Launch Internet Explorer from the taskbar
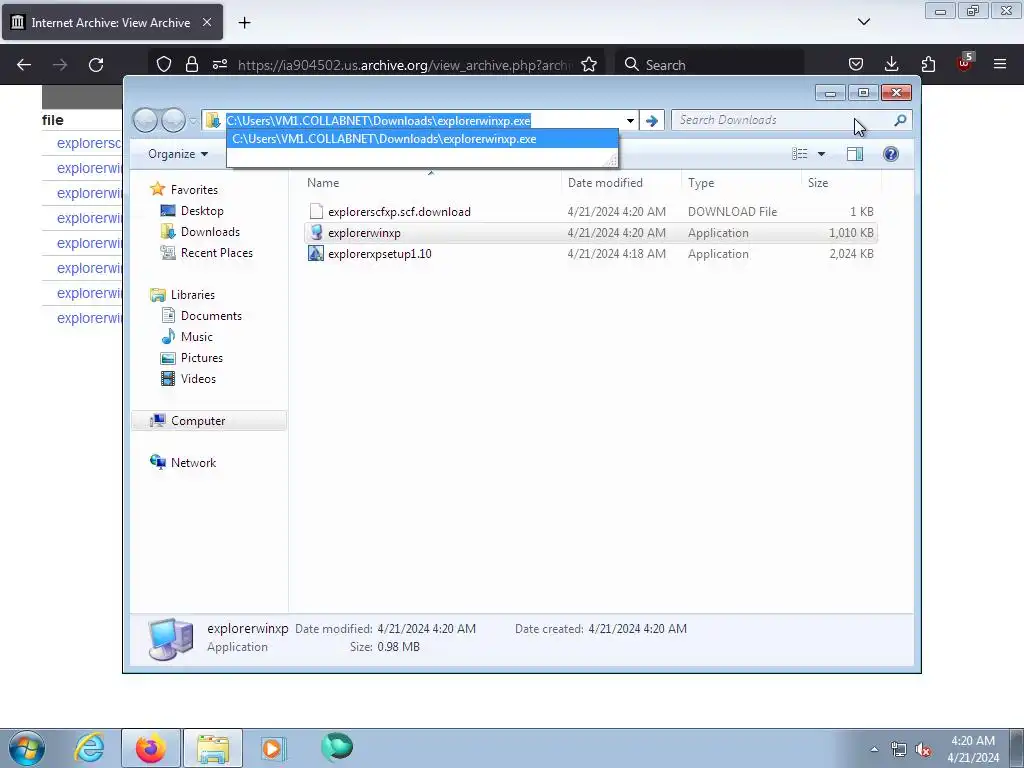 click(89, 748)
